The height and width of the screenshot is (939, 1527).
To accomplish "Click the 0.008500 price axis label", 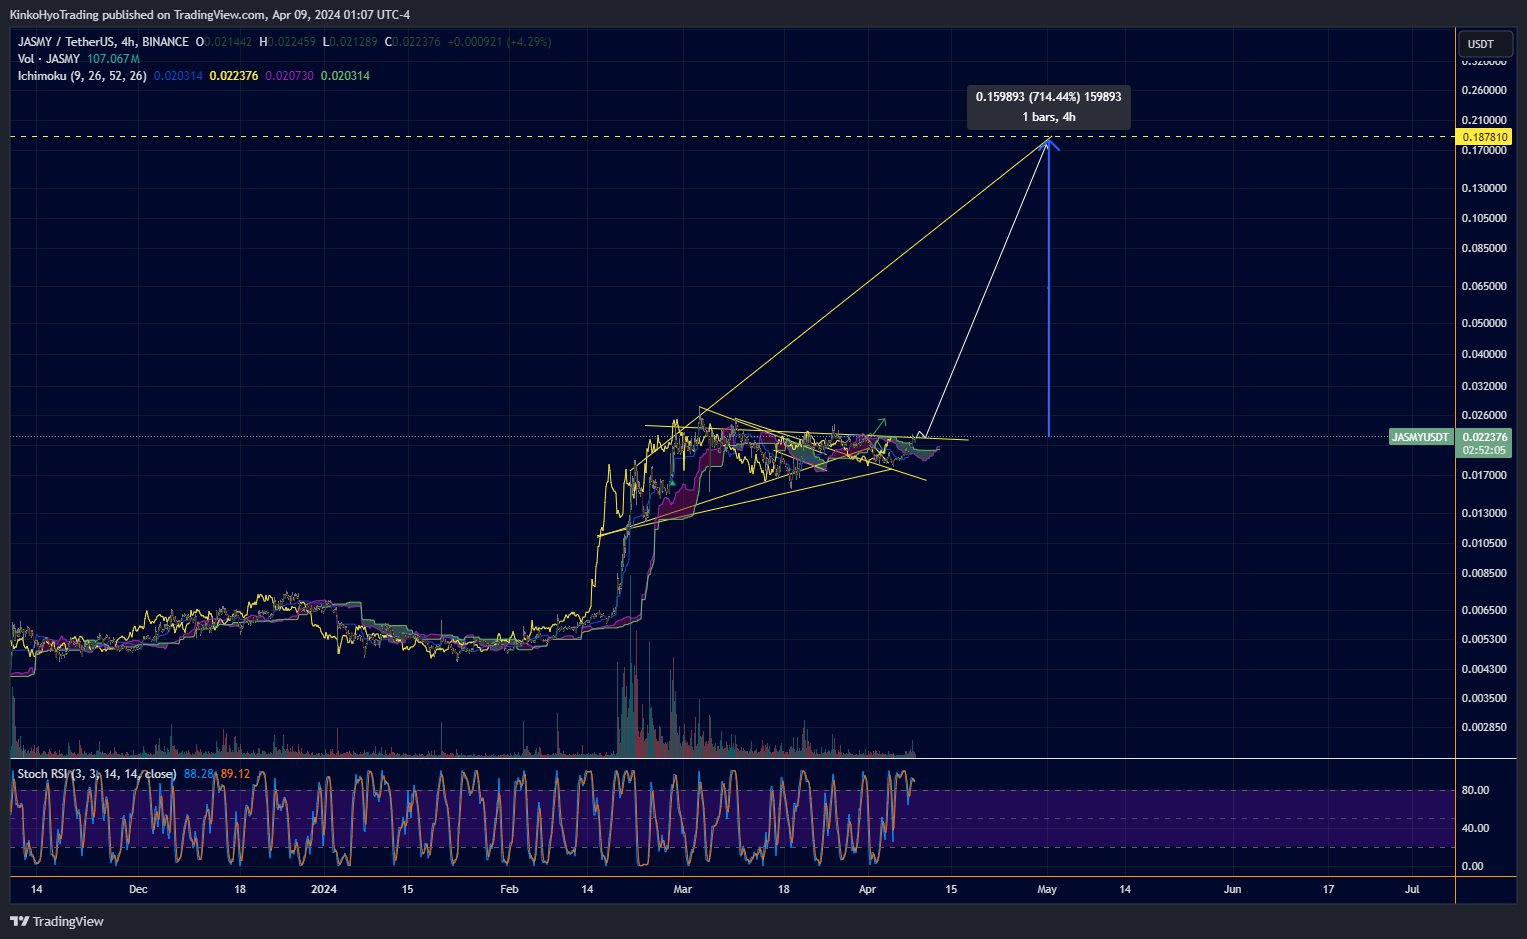I will (1484, 573).
